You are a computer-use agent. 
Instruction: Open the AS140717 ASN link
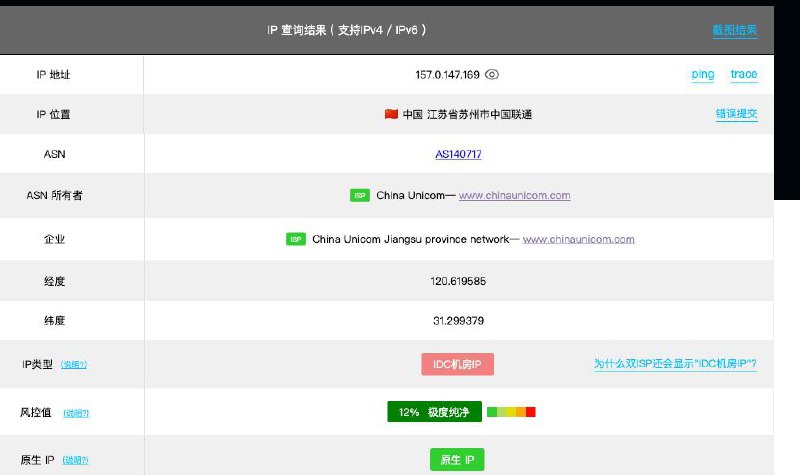[x=458, y=154]
